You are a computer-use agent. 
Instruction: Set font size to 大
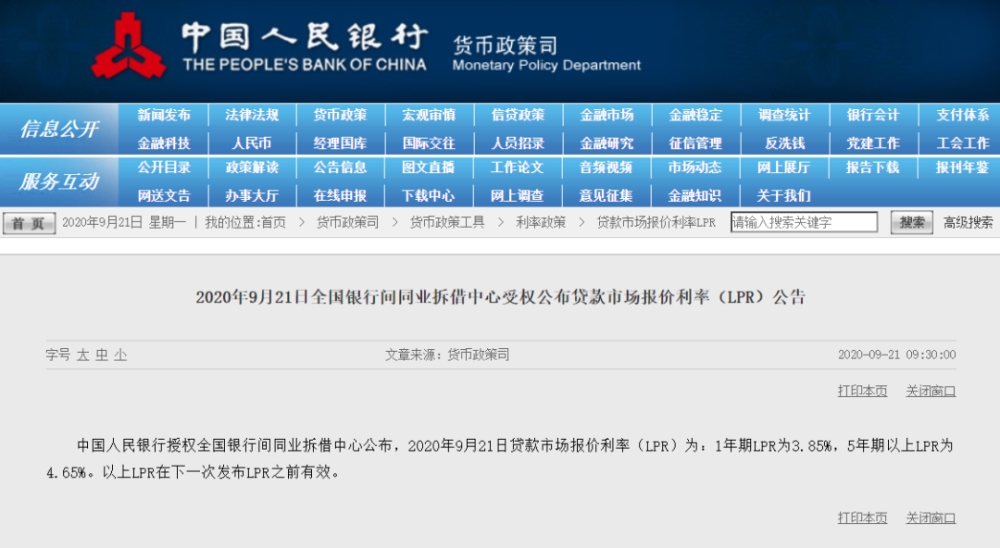click(x=83, y=355)
